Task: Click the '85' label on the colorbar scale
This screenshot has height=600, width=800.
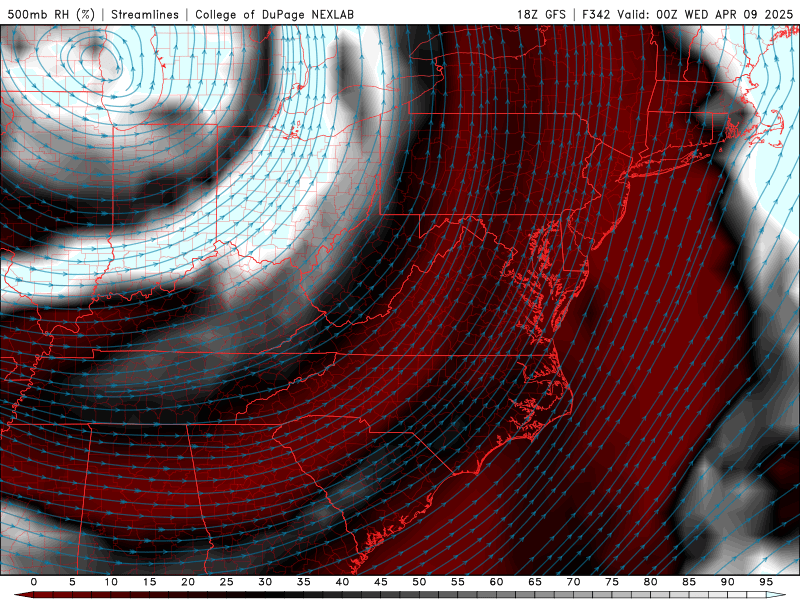Action: coord(689,582)
